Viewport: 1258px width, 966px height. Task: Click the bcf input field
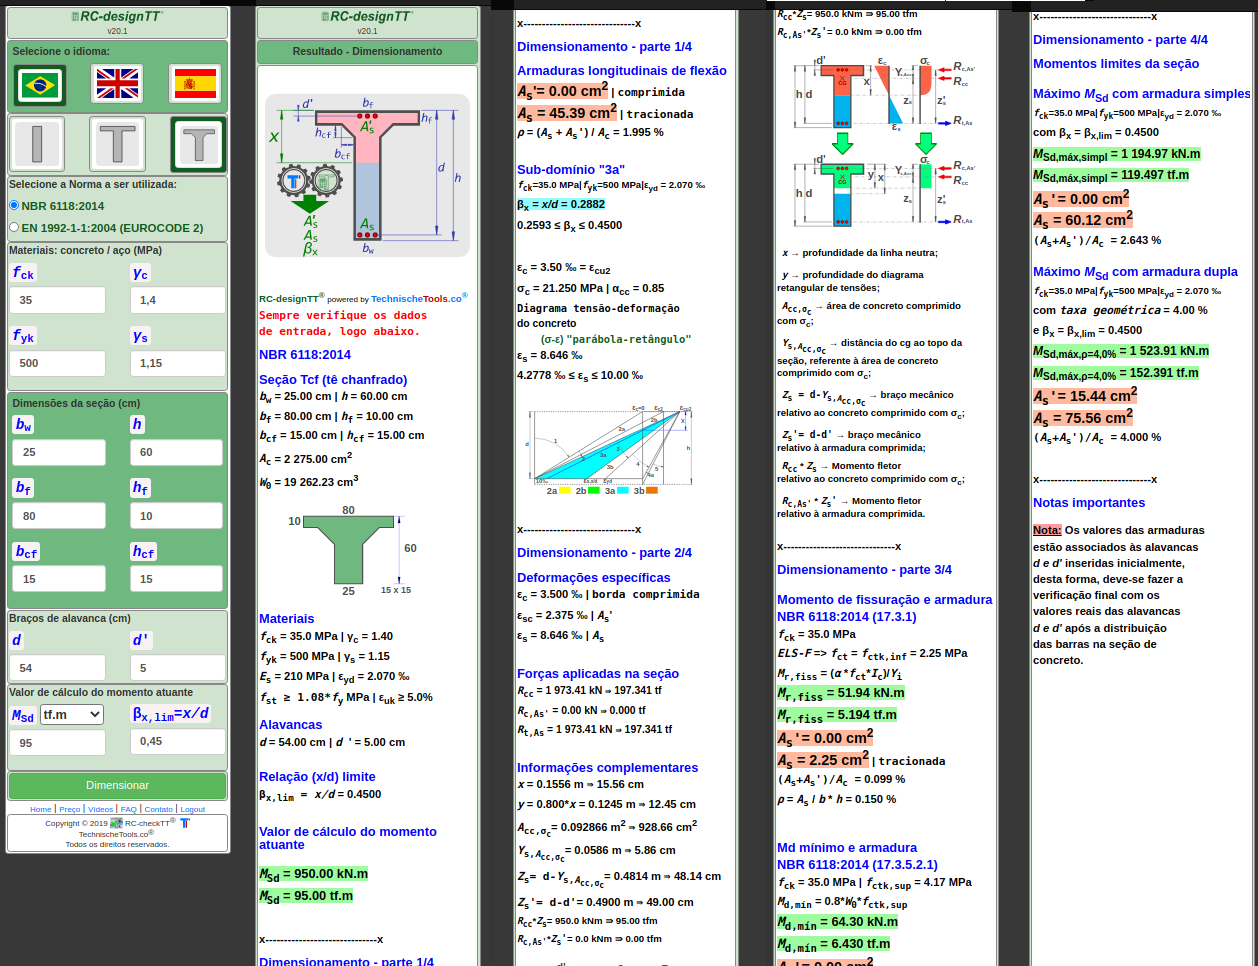pos(59,579)
